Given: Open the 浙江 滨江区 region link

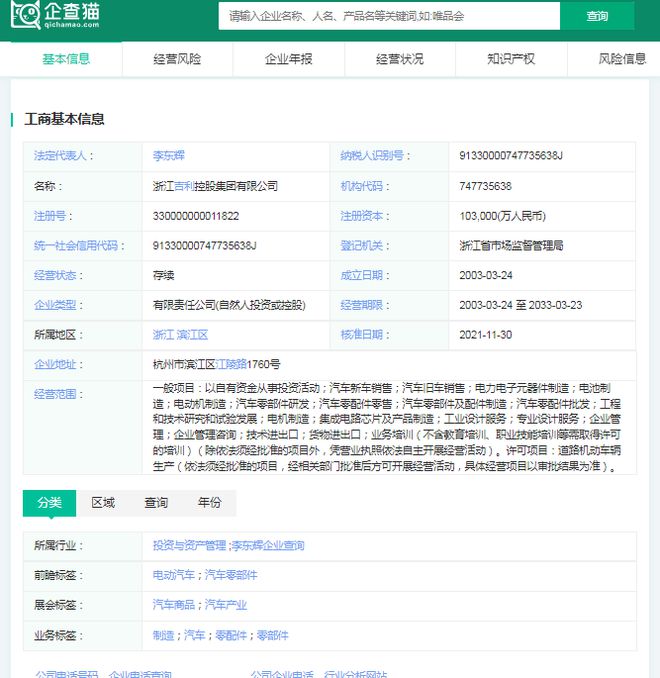Looking at the screenshot, I should (180, 335).
